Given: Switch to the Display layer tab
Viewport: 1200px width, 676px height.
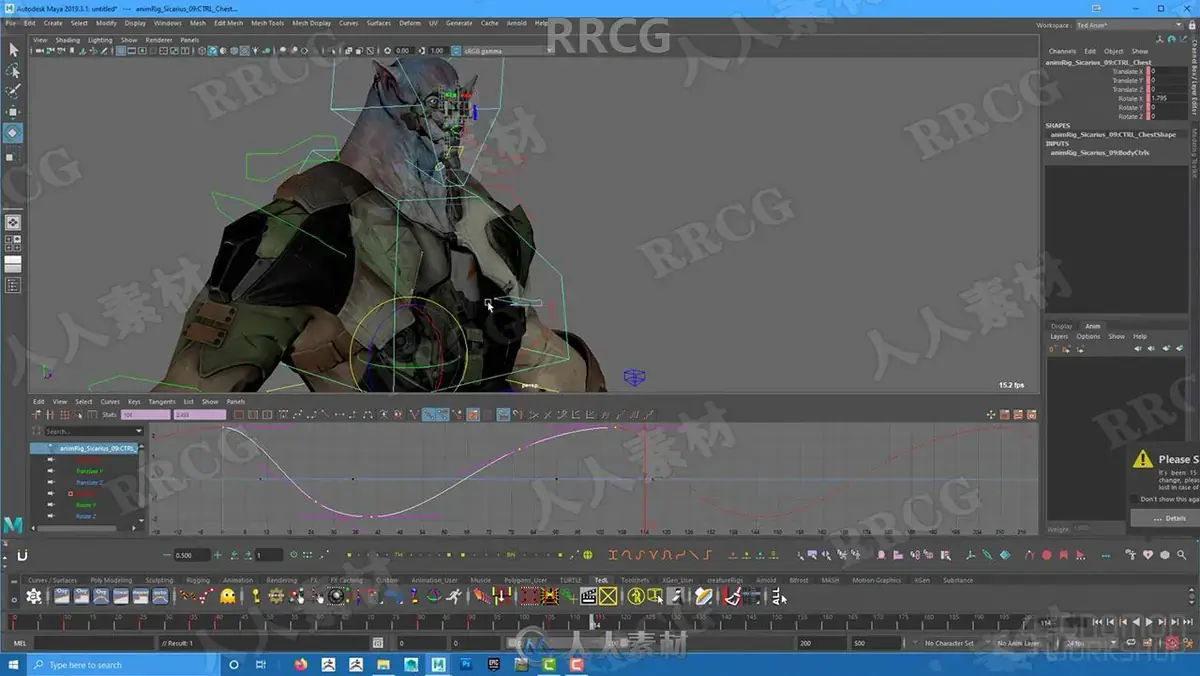Looking at the screenshot, I should (x=1061, y=326).
